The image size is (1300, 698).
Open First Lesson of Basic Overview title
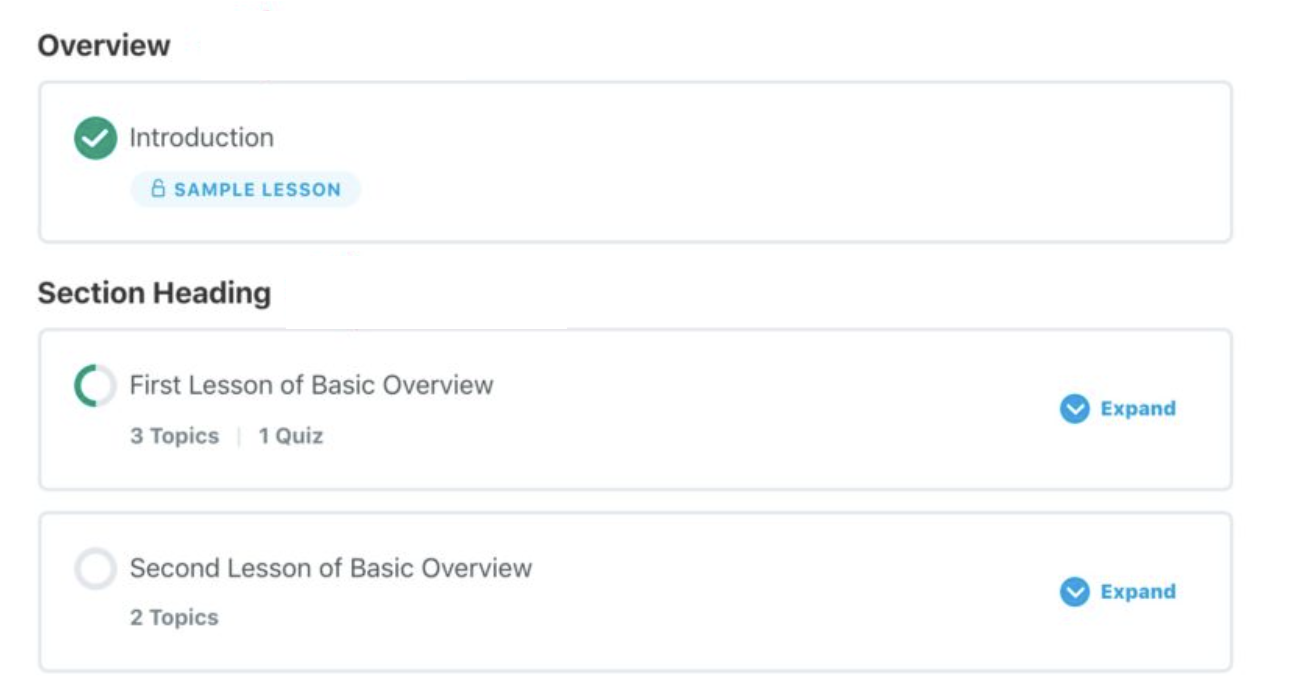point(311,386)
